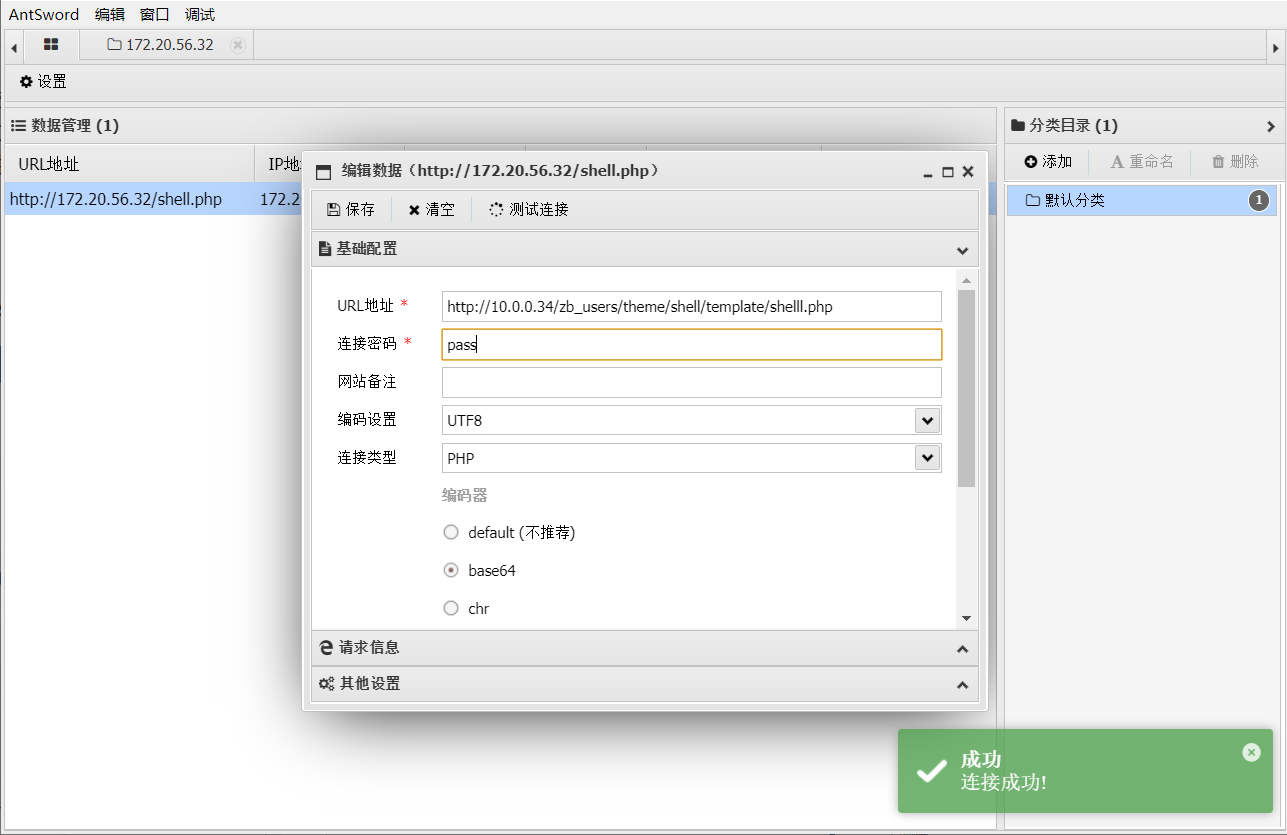Click the 其他设置 gears icon
The width and height of the screenshot is (1287, 835).
coord(327,684)
